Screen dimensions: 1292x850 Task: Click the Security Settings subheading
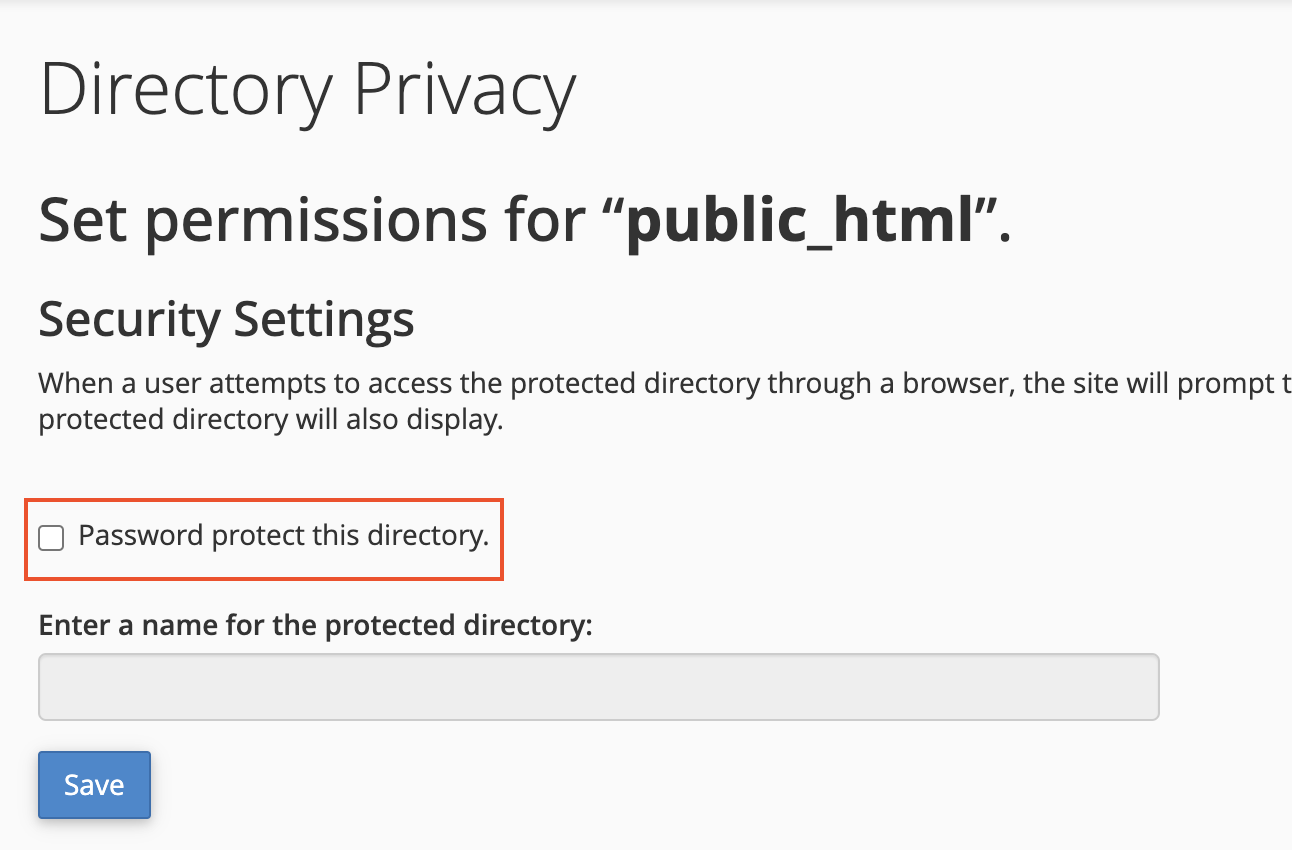[x=226, y=319]
